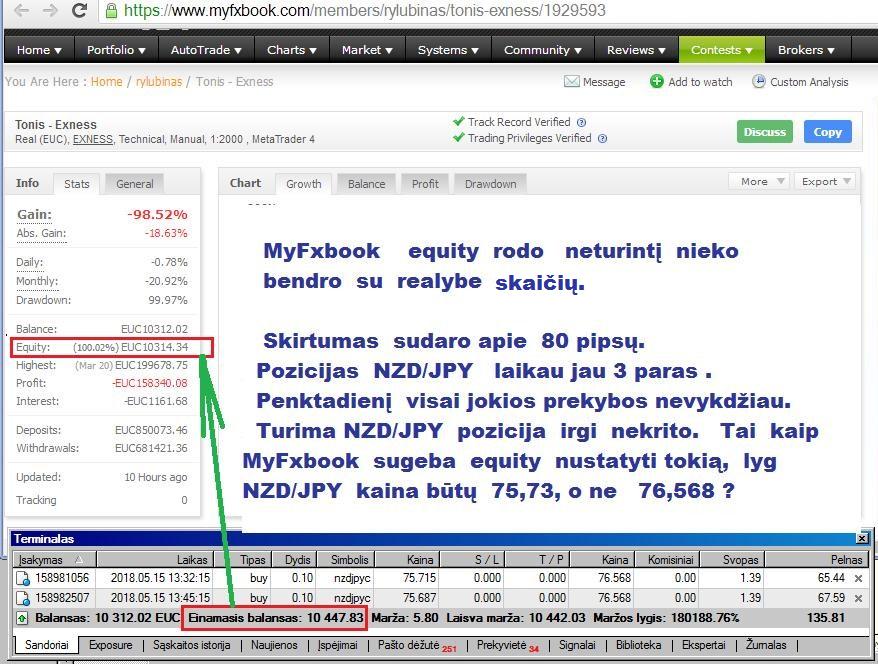Viewport: 878px width, 664px height.
Task: Expand the Export dropdown
Action: tap(825, 181)
